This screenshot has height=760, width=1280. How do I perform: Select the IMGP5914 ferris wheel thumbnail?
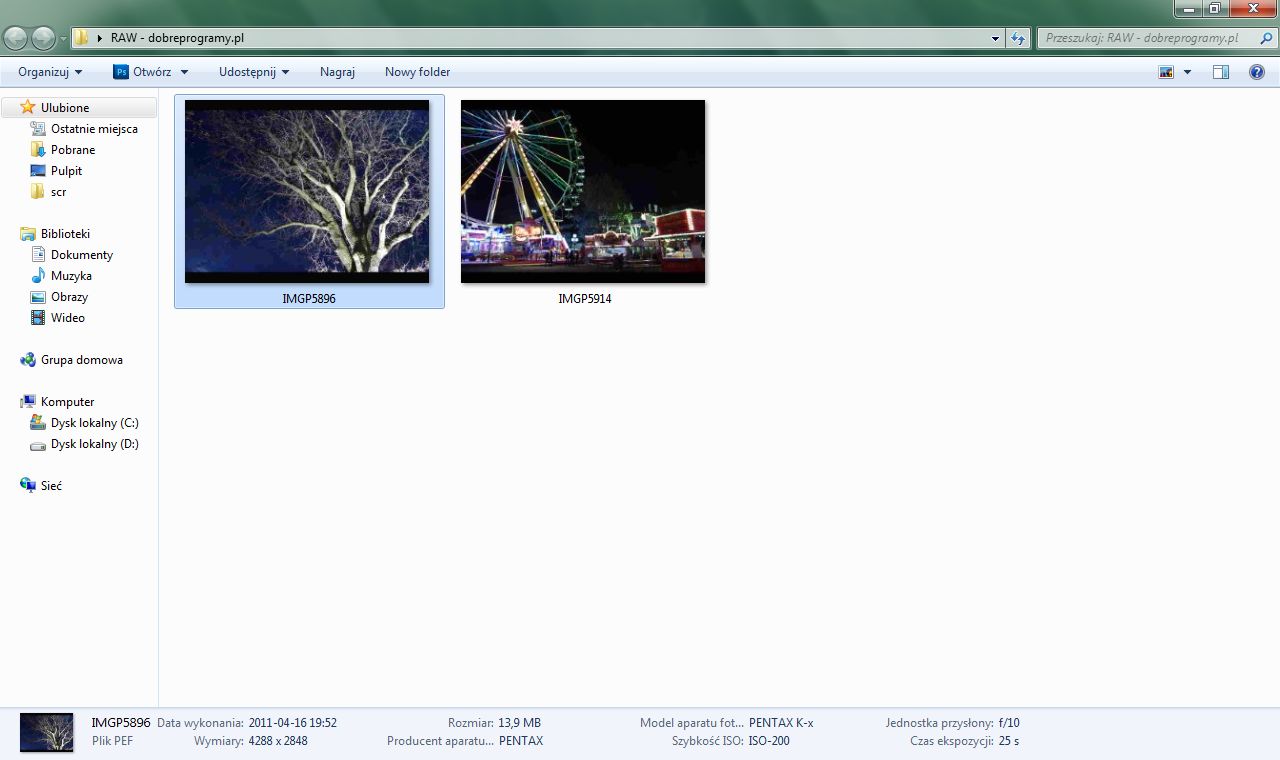click(583, 191)
